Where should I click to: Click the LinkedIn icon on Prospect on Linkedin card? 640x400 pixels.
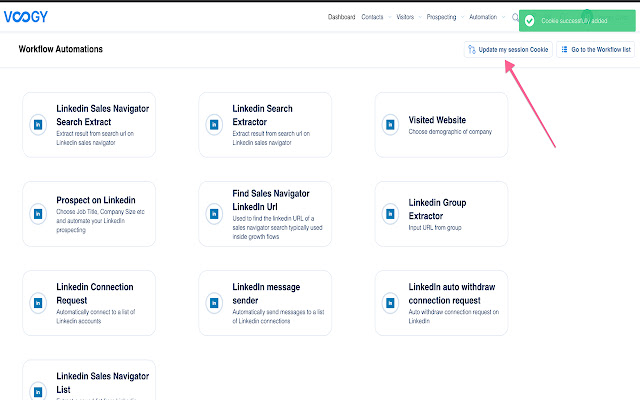38,212
